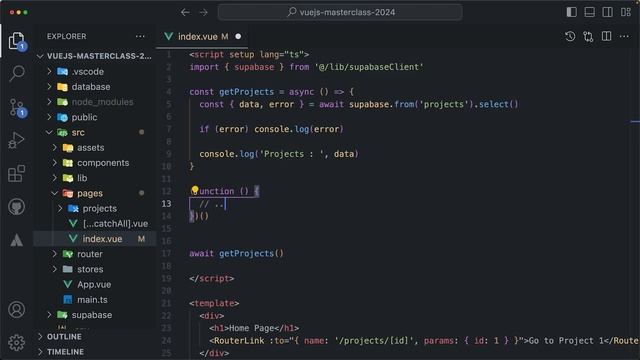Customize layout icon in title bar
The image size is (640, 360).
tap(626, 12)
